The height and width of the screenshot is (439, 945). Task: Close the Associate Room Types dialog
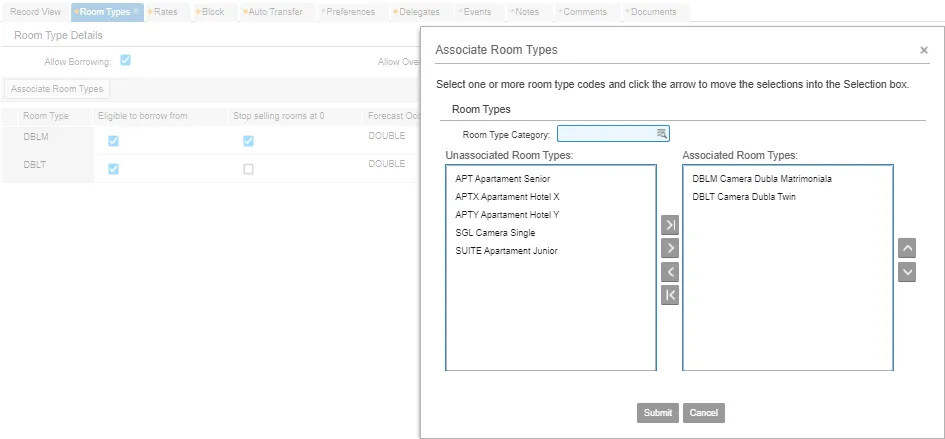click(x=923, y=51)
